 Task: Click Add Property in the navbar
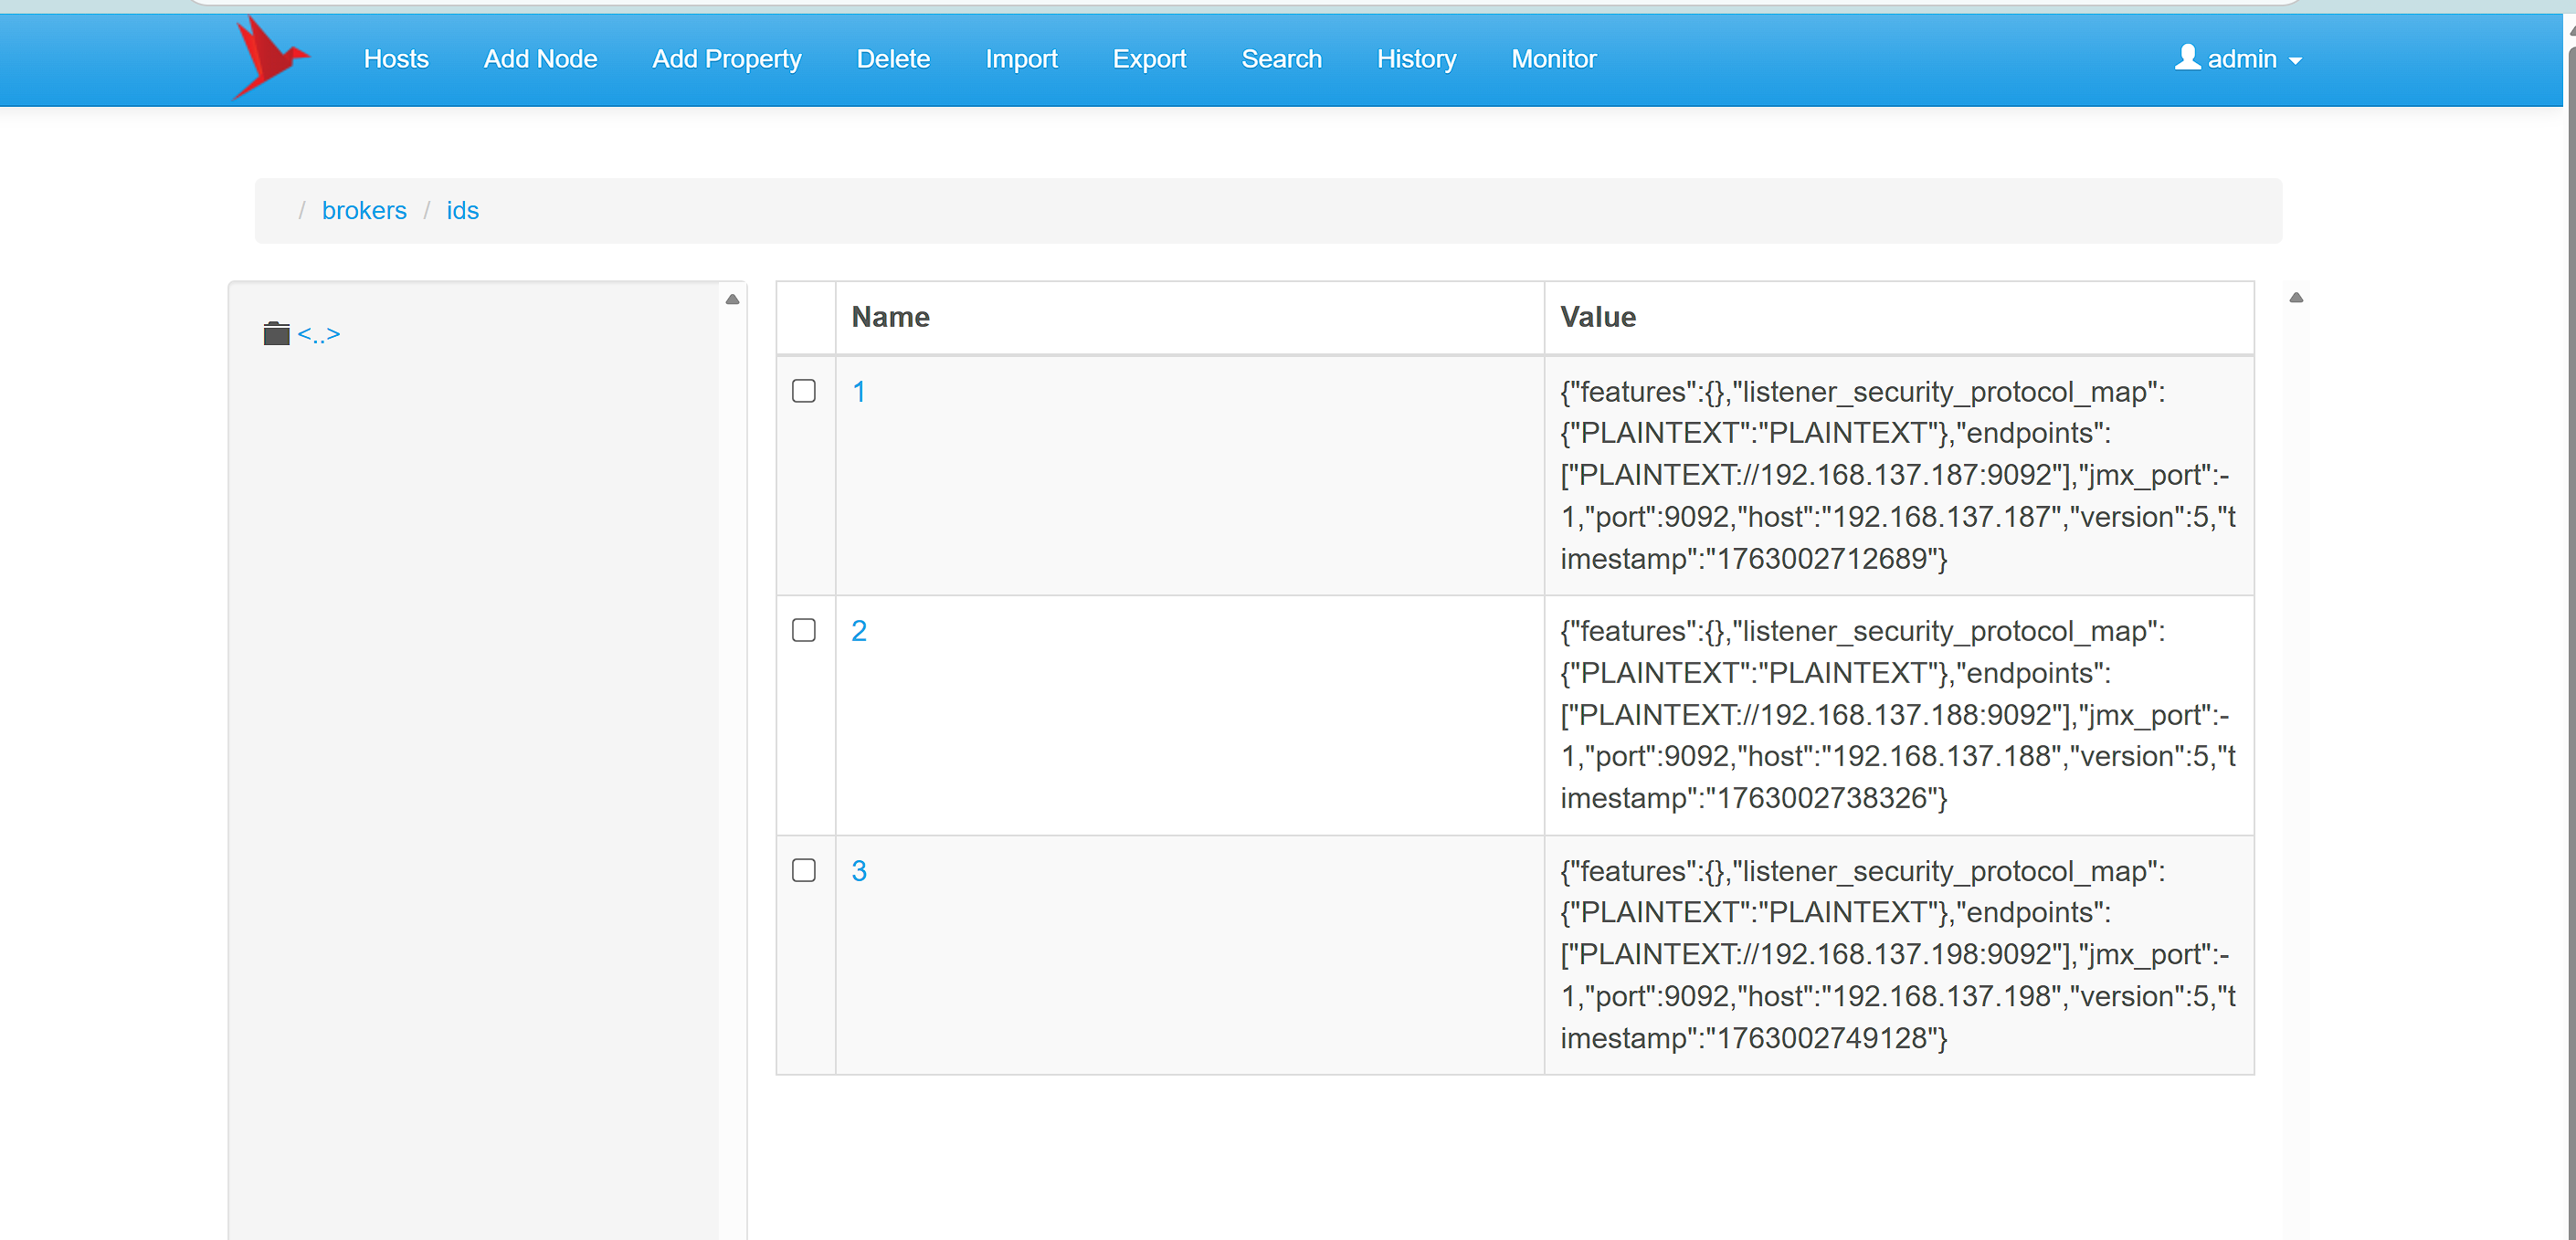(x=726, y=59)
